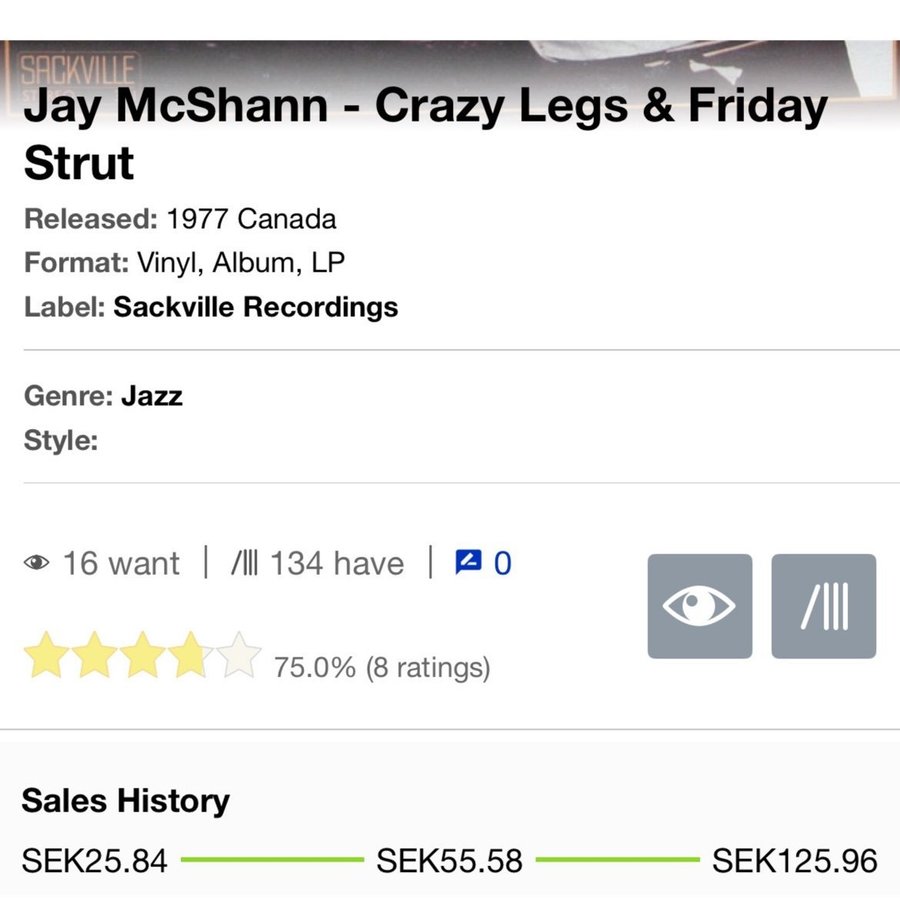Open the blue comment edit icon
This screenshot has width=900, height=900.
[x=468, y=562]
